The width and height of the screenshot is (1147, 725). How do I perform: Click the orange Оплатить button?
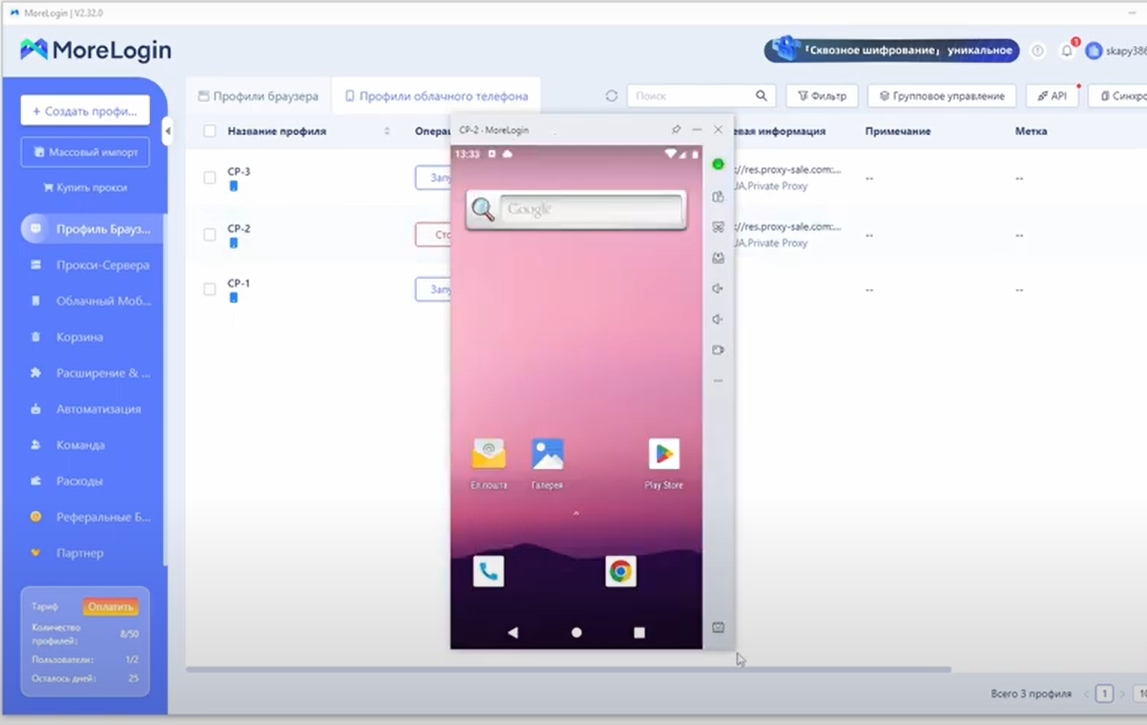tap(110, 606)
